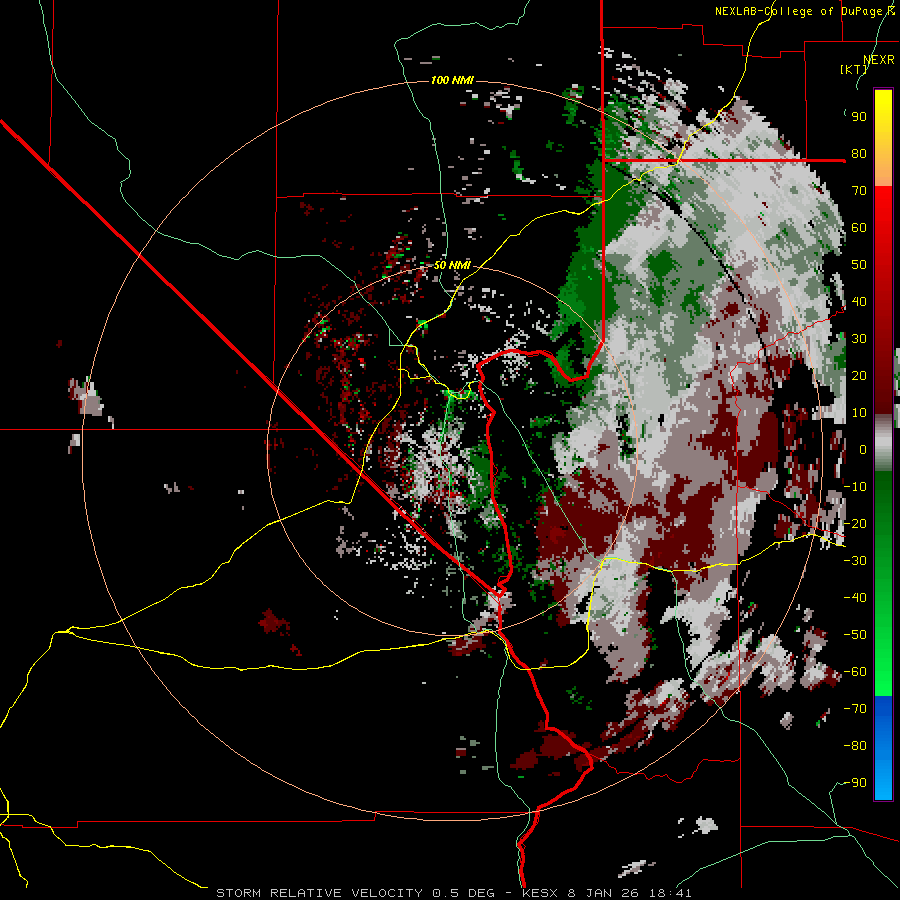Click the -90 value on the velocity scale
This screenshot has width=900, height=900.
tap(855, 783)
